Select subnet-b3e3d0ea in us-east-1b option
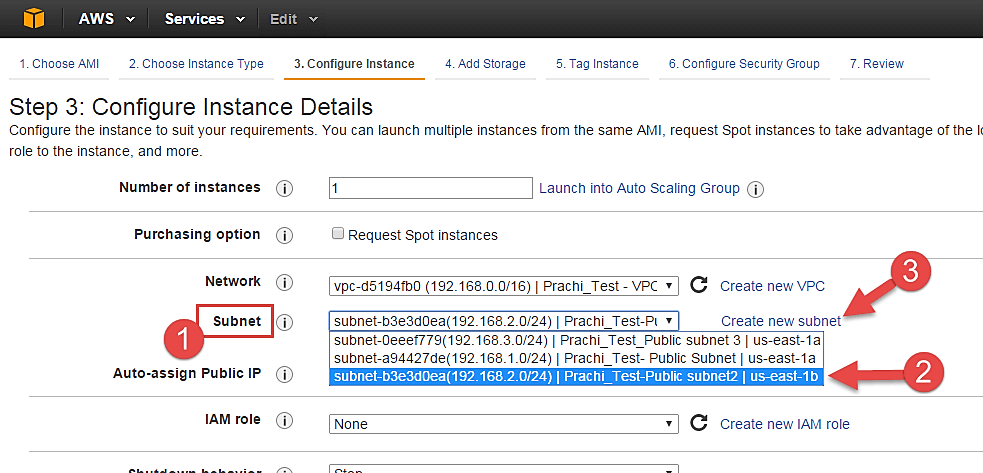The height and width of the screenshot is (473, 983). 576,377
